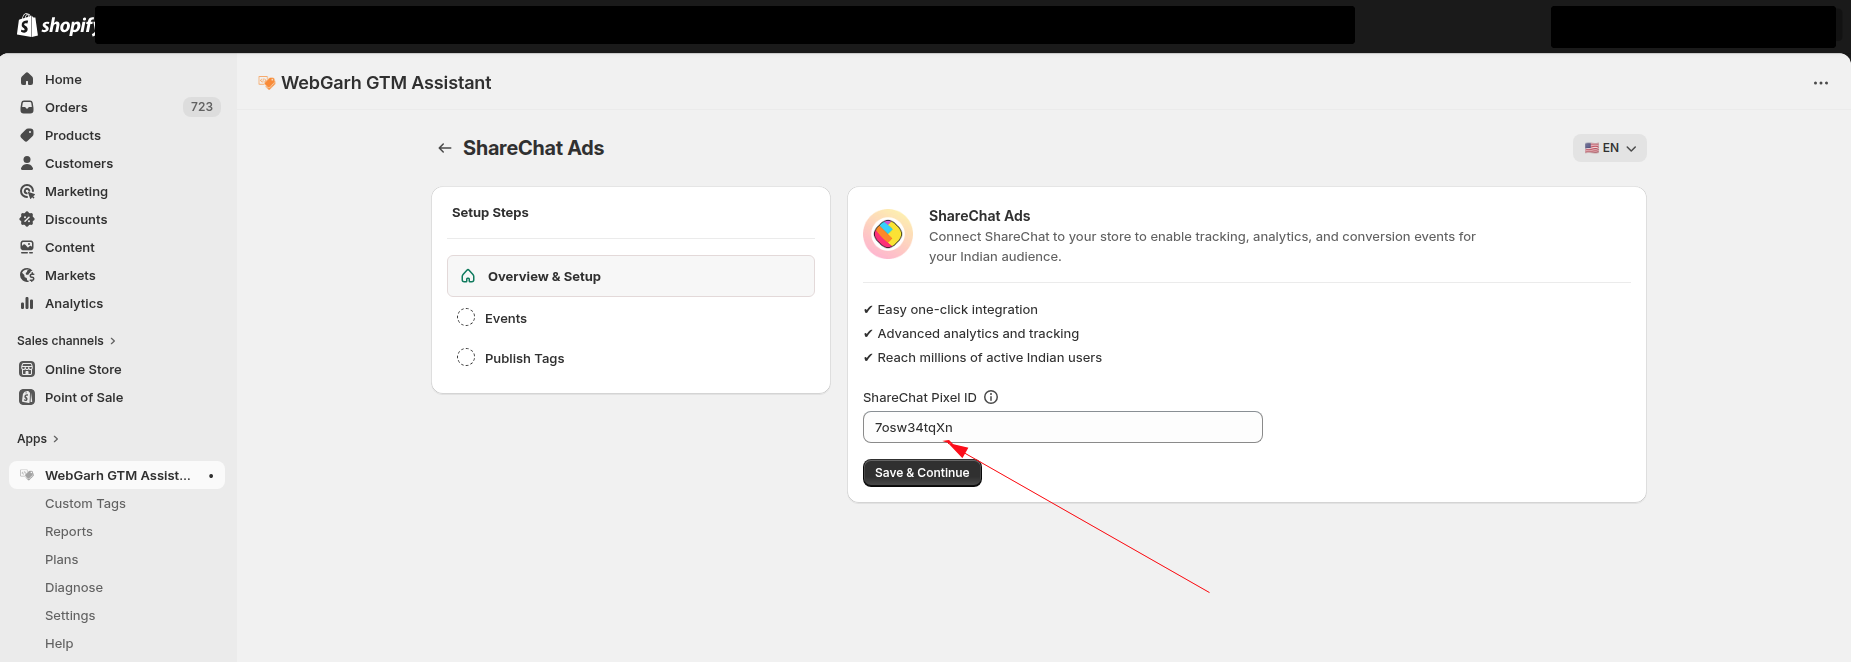Go to Orders page

(x=66, y=107)
